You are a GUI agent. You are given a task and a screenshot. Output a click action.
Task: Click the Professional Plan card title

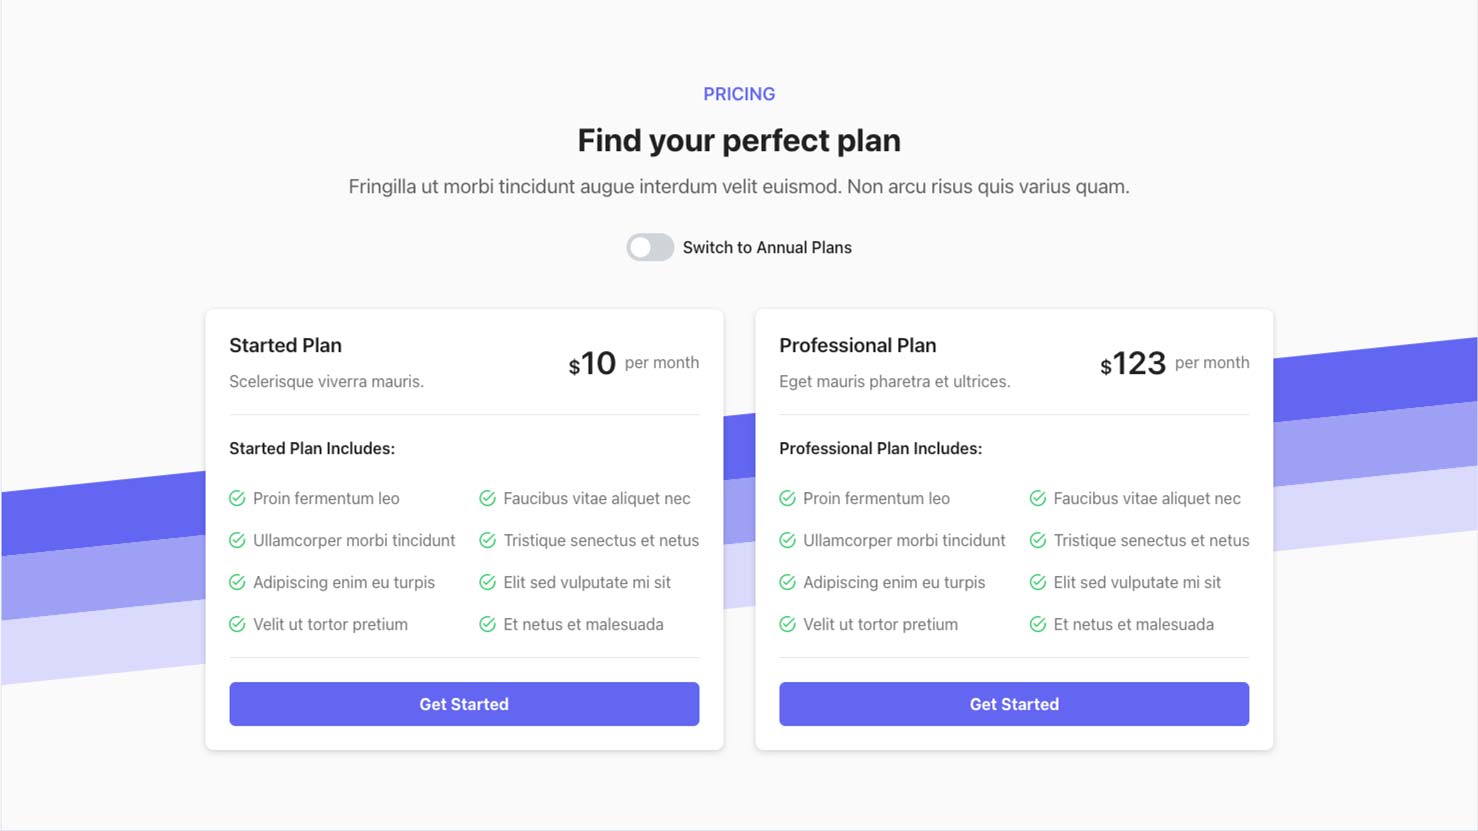(858, 345)
